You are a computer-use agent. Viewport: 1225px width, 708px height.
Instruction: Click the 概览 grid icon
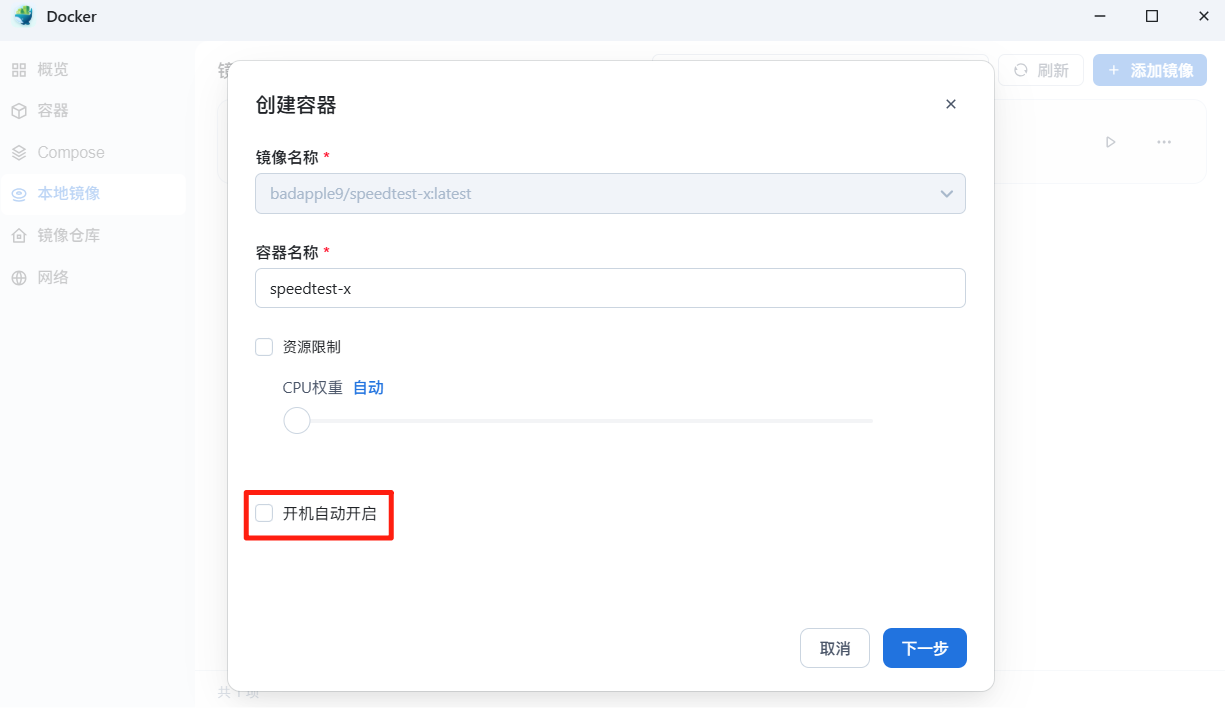(x=19, y=69)
